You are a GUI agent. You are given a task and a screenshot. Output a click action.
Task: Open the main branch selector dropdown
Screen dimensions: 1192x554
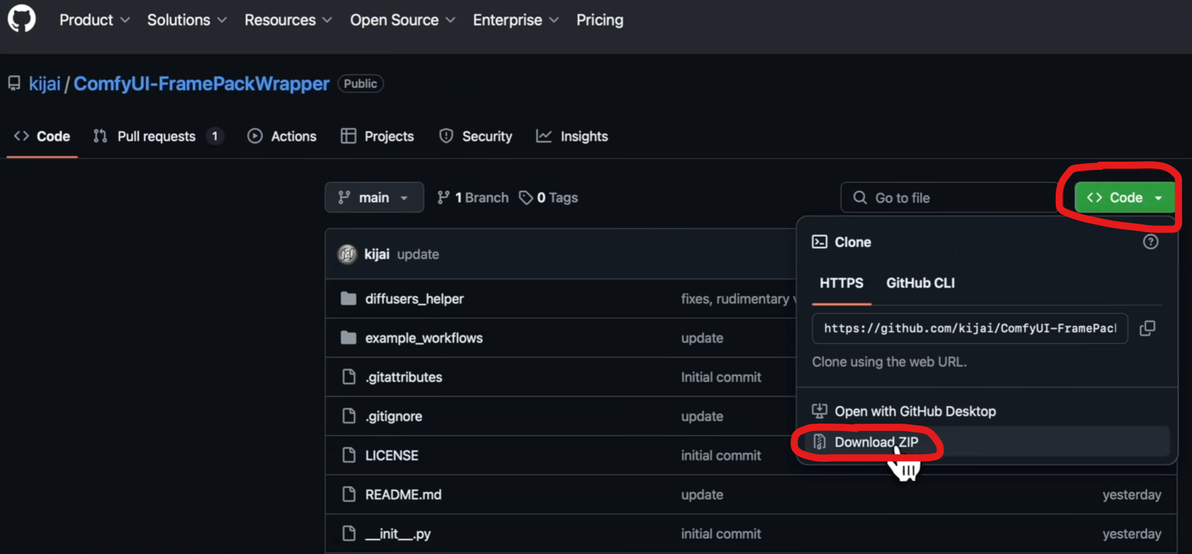click(x=374, y=198)
